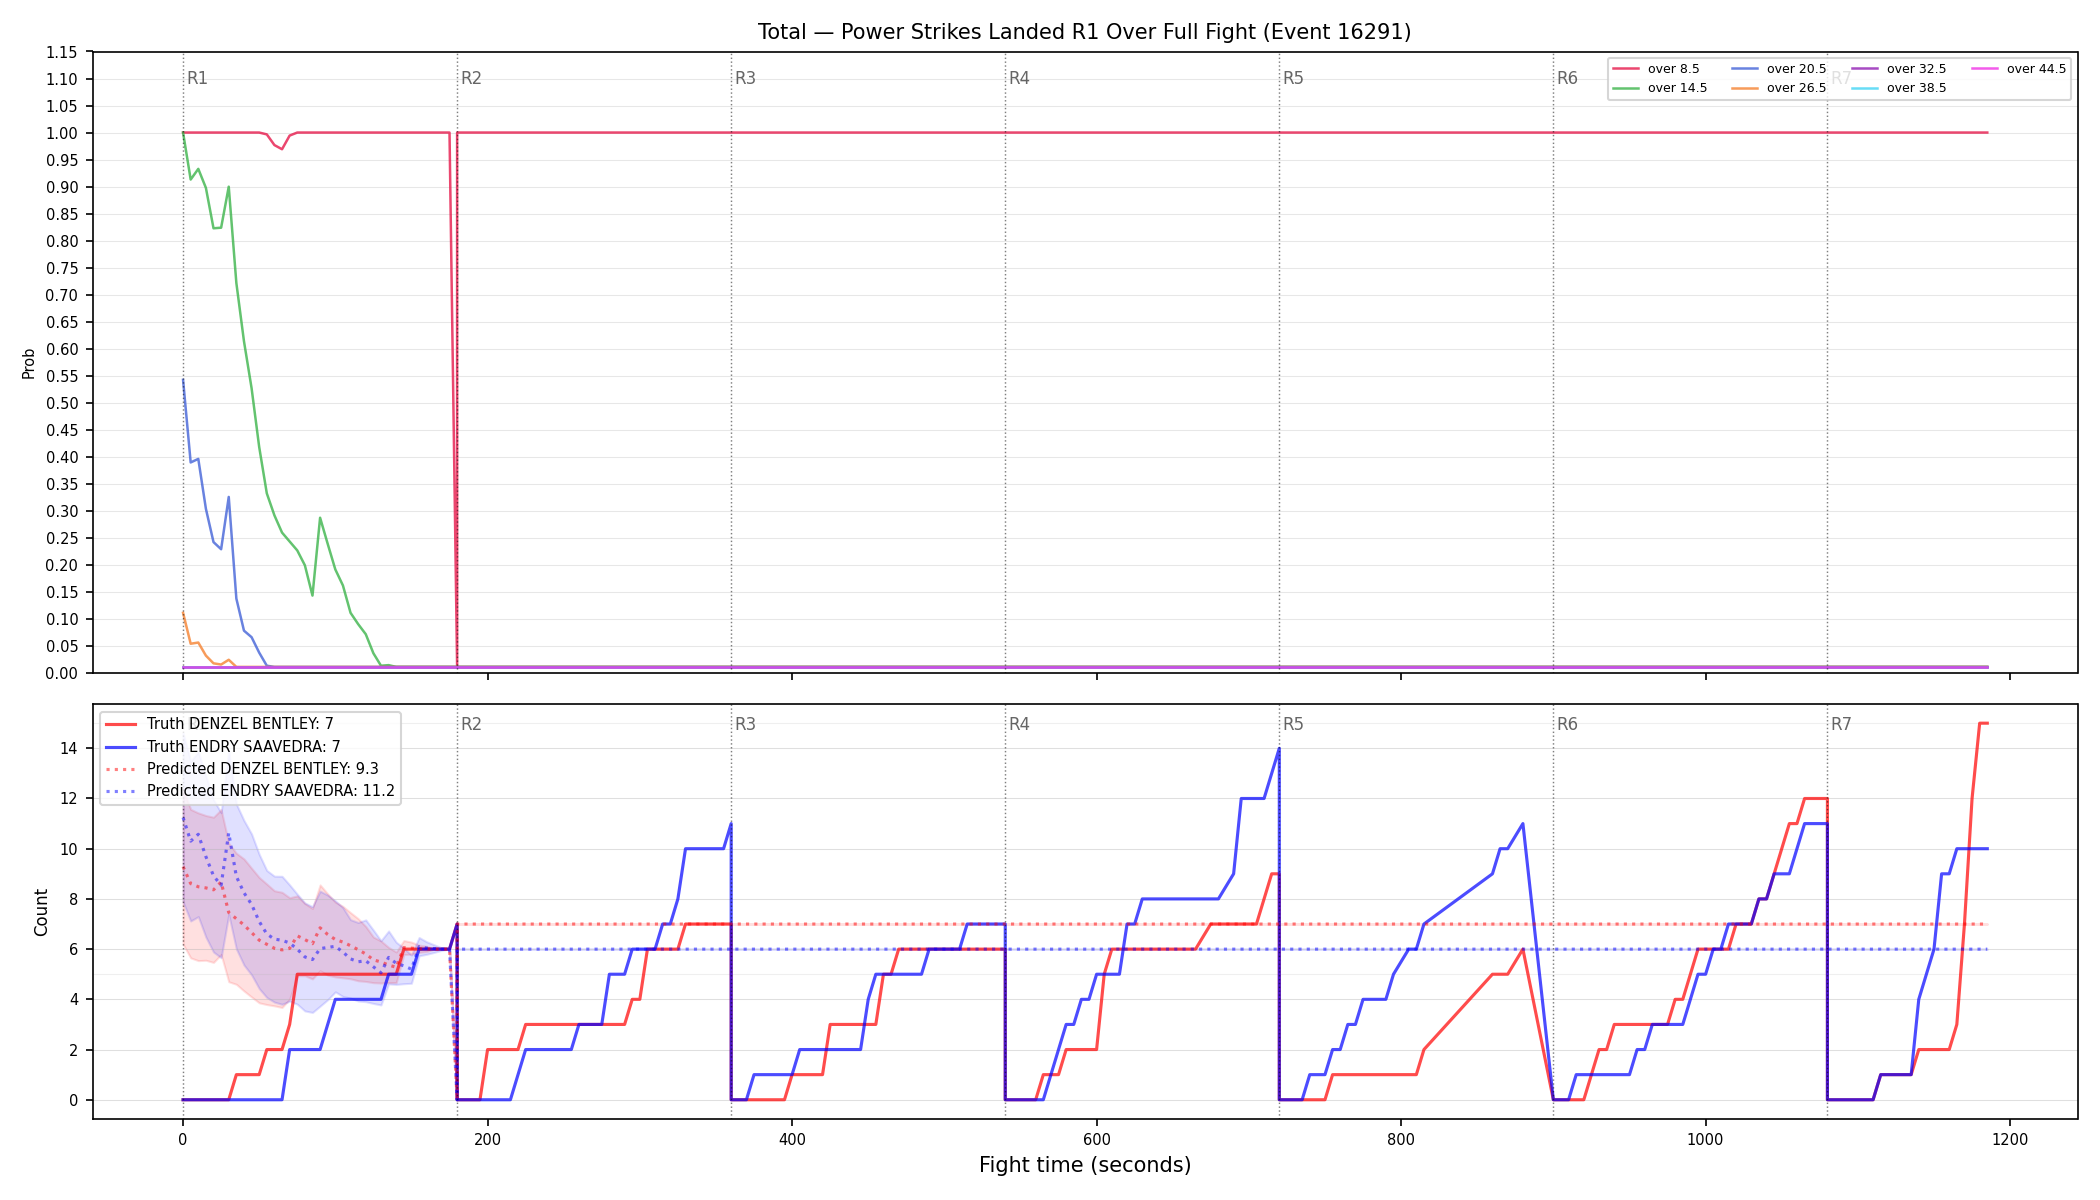Click the 1.15 tick on the Prob axis
Screen dimensions: 2100x1200
point(63,52)
